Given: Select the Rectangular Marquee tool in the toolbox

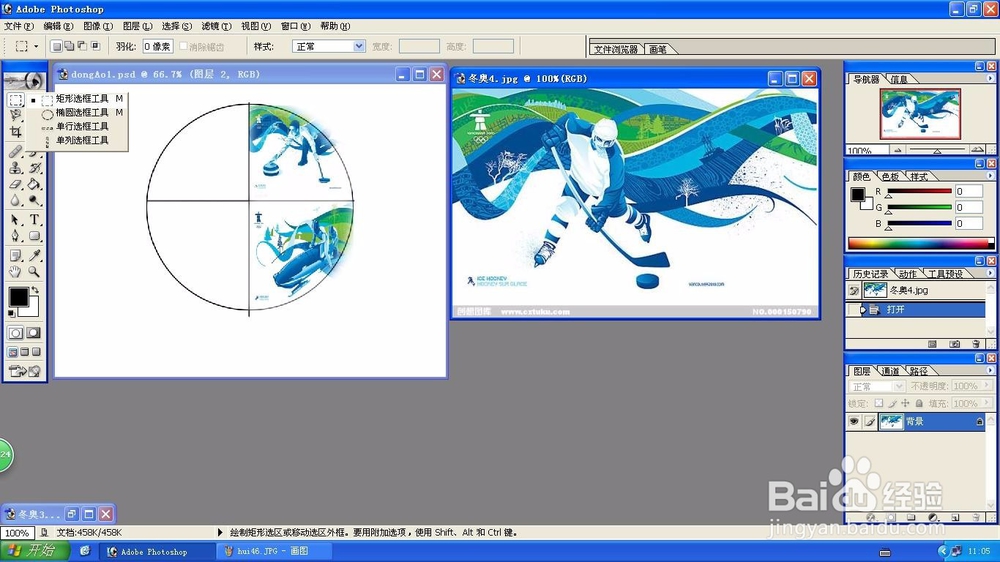Looking at the screenshot, I should (15, 100).
